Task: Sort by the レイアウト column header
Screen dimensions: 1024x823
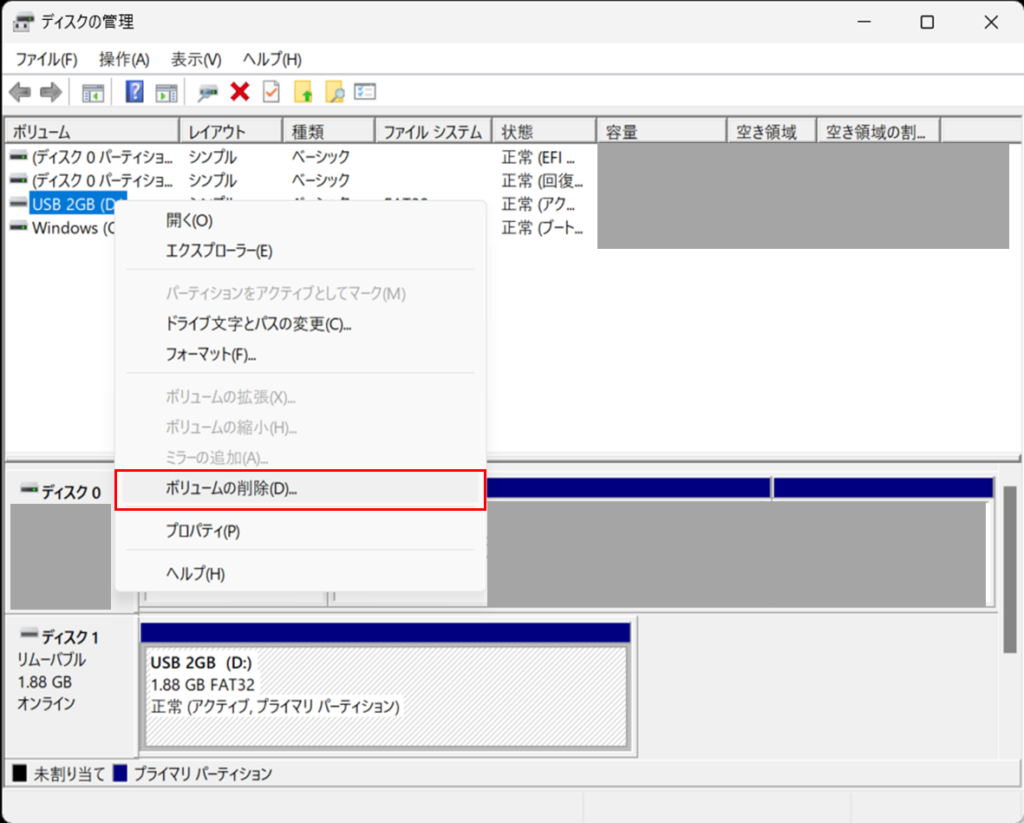Action: [x=231, y=131]
